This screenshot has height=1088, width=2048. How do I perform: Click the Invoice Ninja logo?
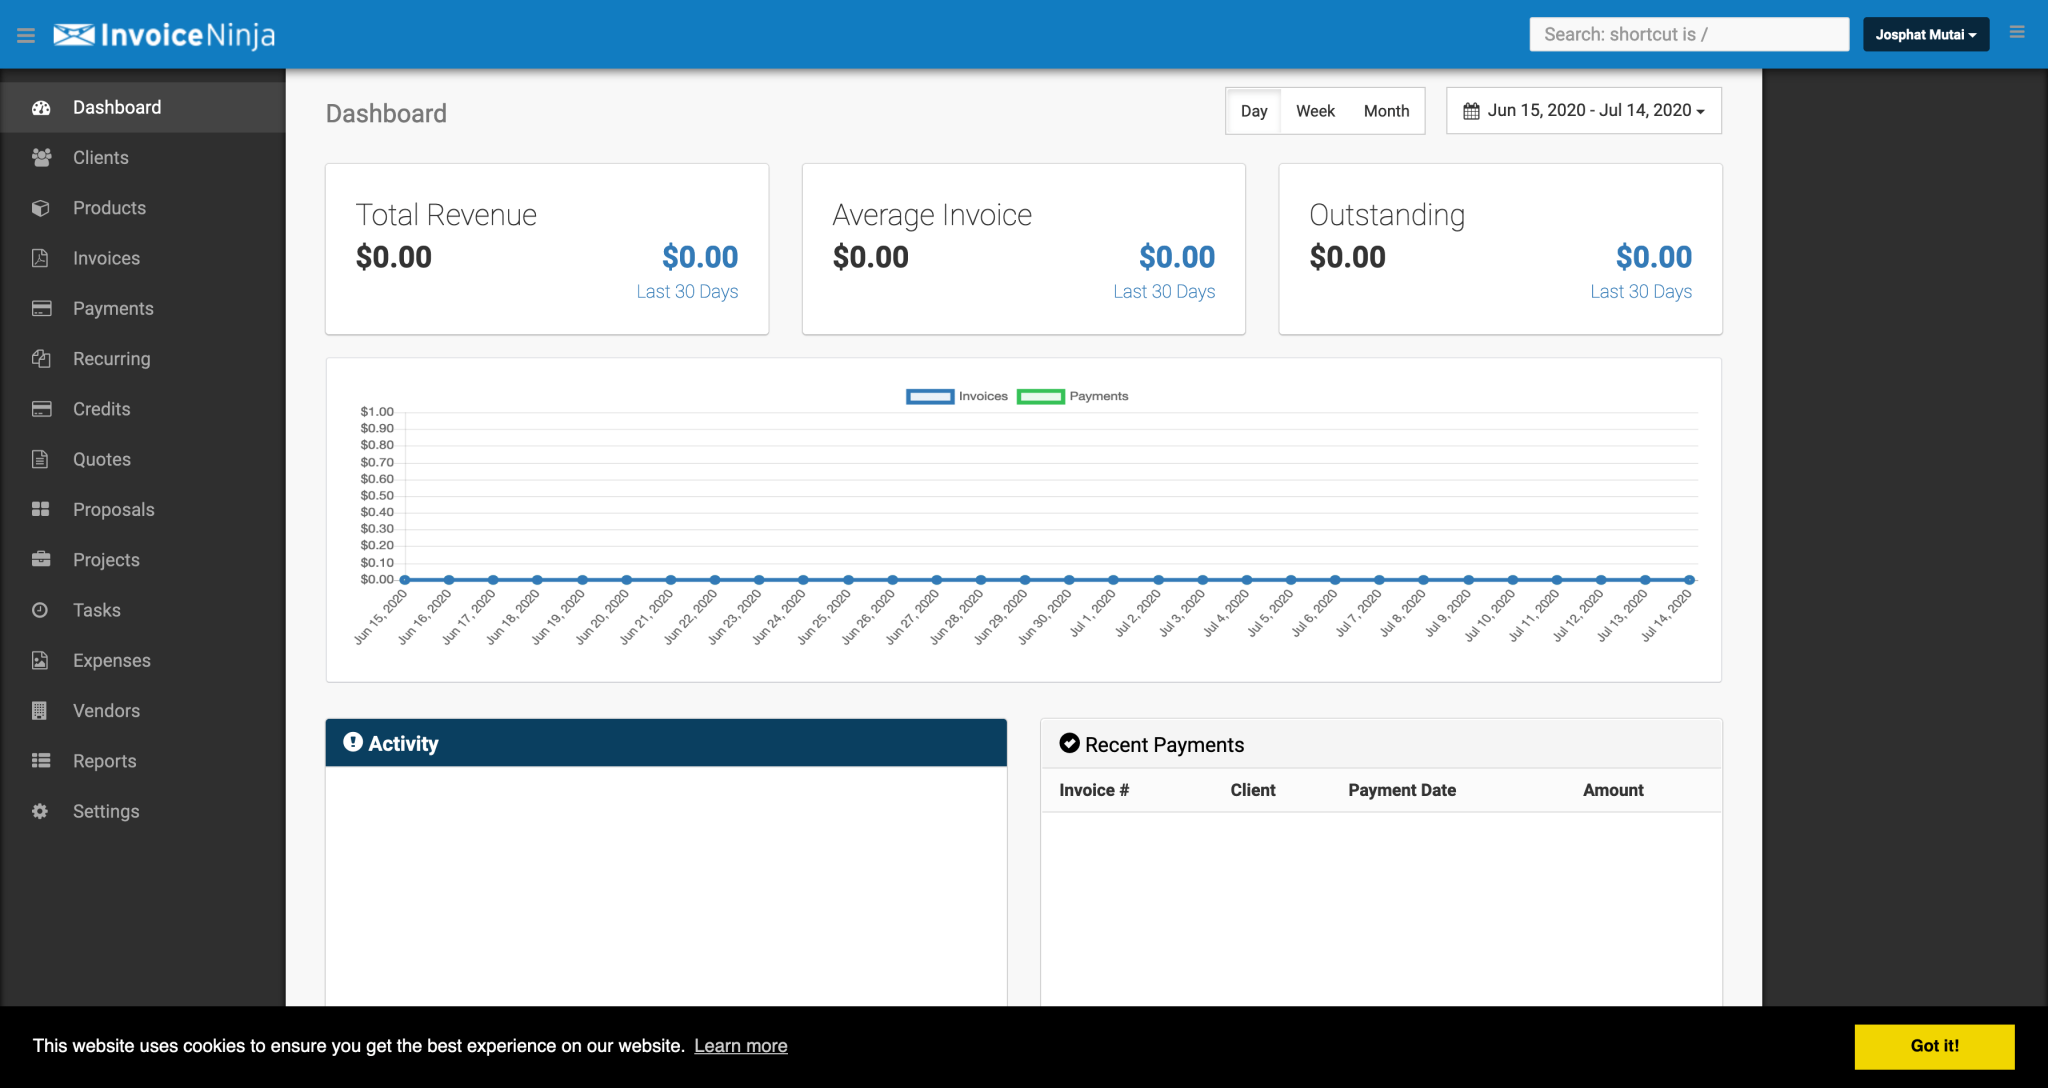[163, 33]
